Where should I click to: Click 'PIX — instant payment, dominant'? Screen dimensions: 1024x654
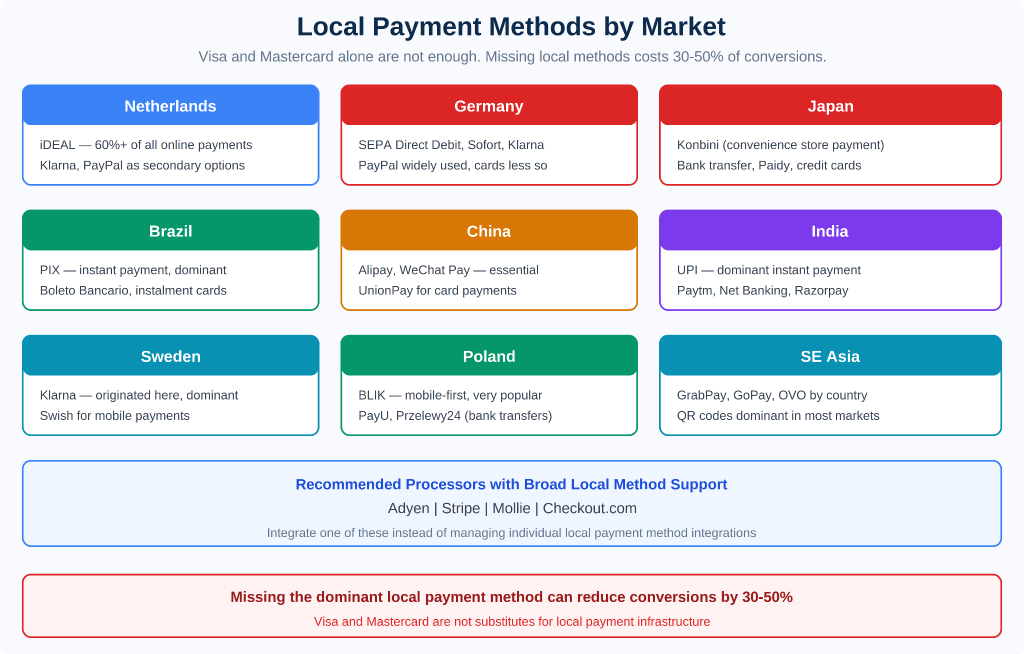point(133,270)
